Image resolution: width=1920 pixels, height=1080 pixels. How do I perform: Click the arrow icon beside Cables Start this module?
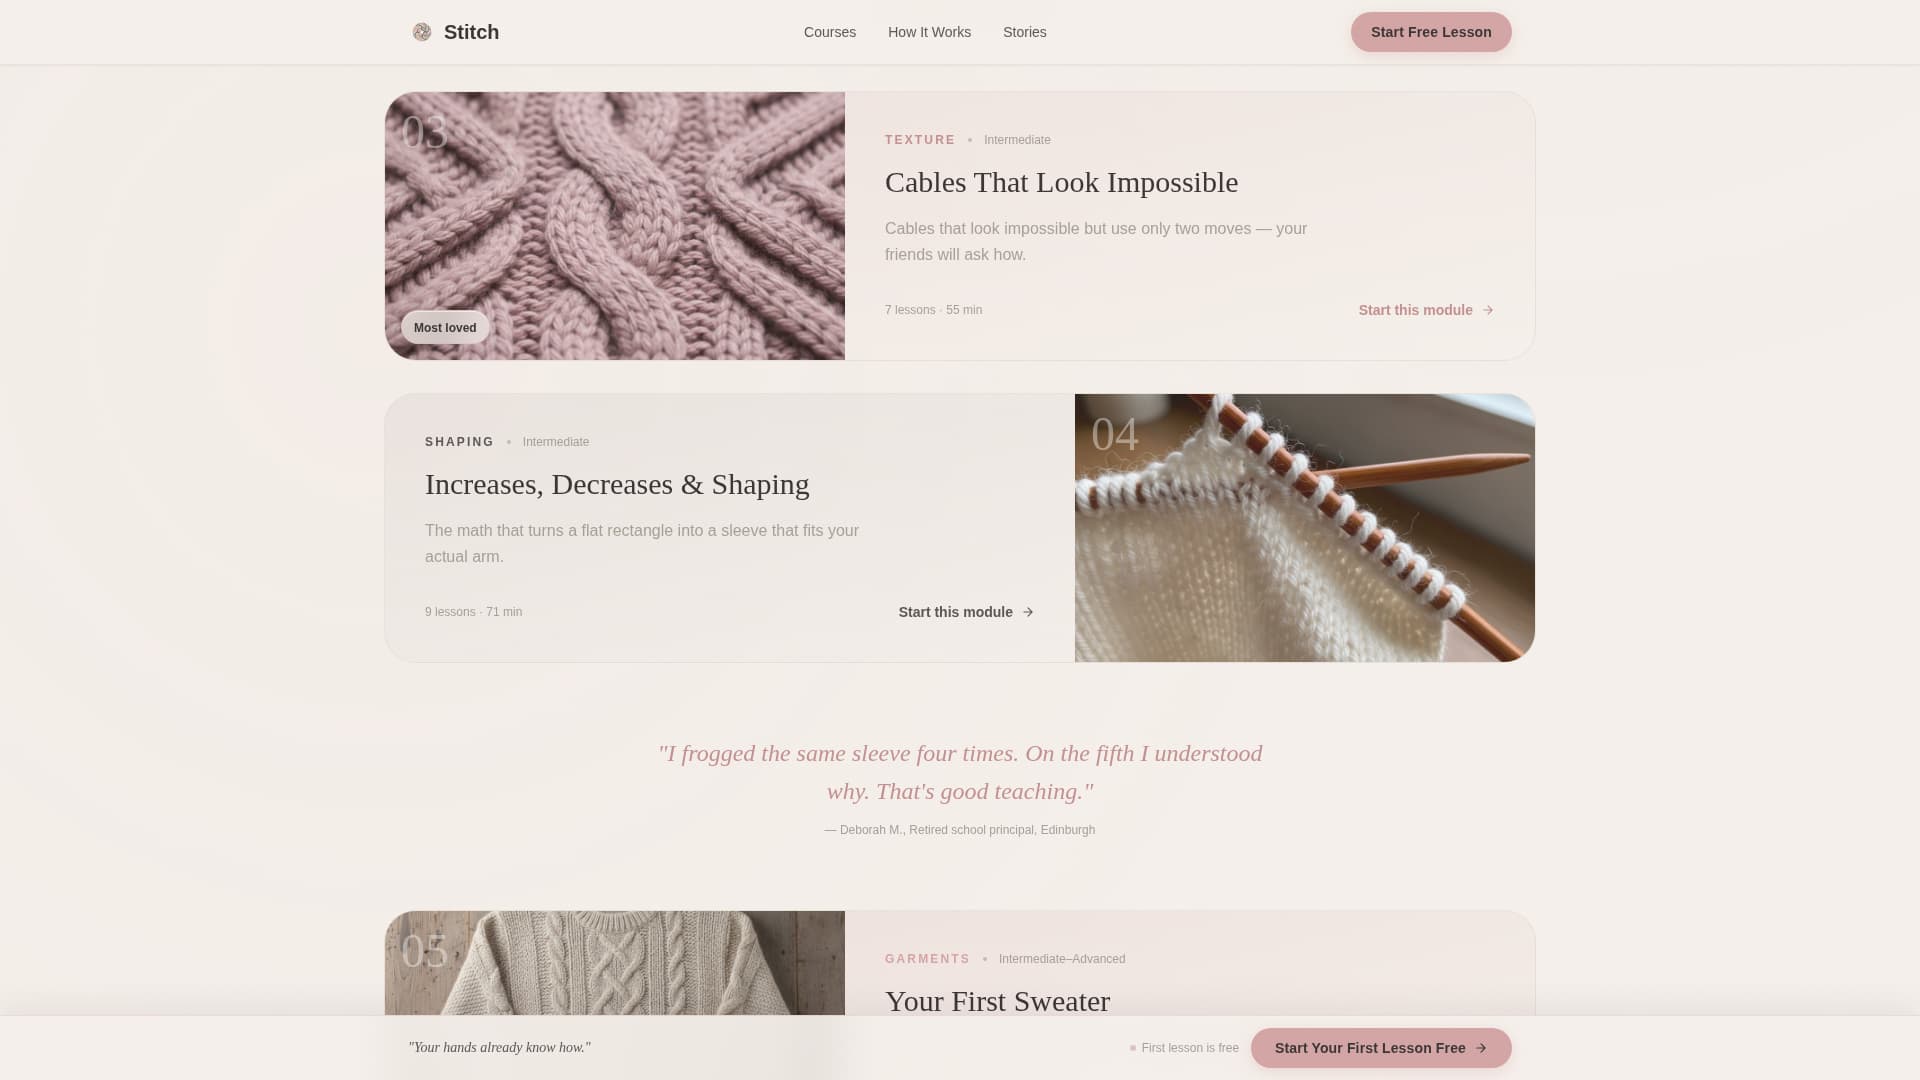click(x=1488, y=310)
